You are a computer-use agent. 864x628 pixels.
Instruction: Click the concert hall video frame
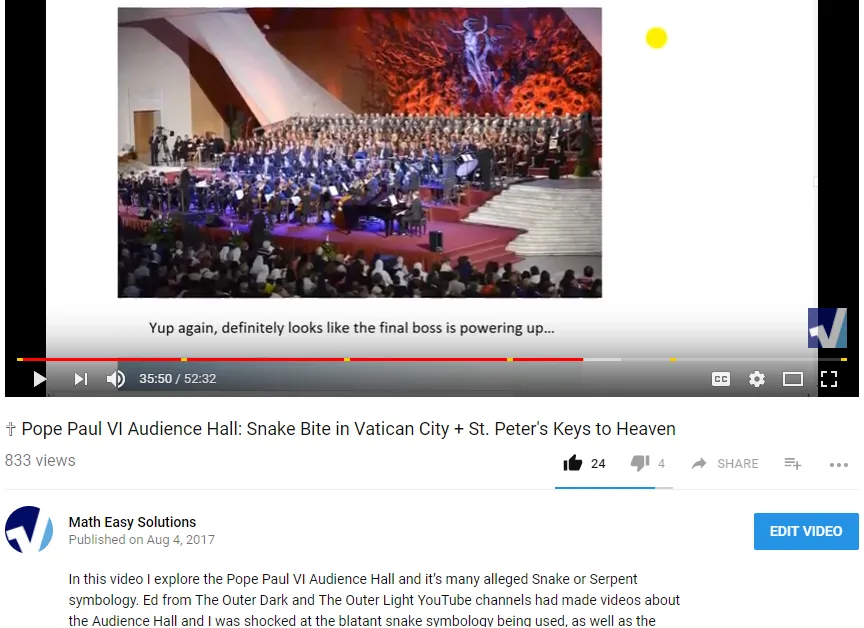(x=360, y=153)
